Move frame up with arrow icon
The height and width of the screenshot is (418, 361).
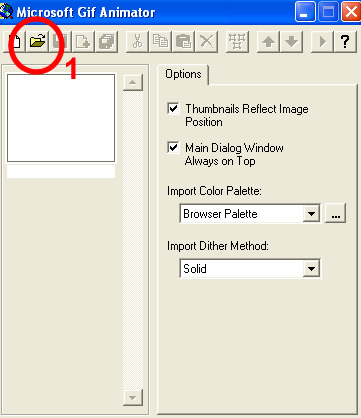(268, 42)
